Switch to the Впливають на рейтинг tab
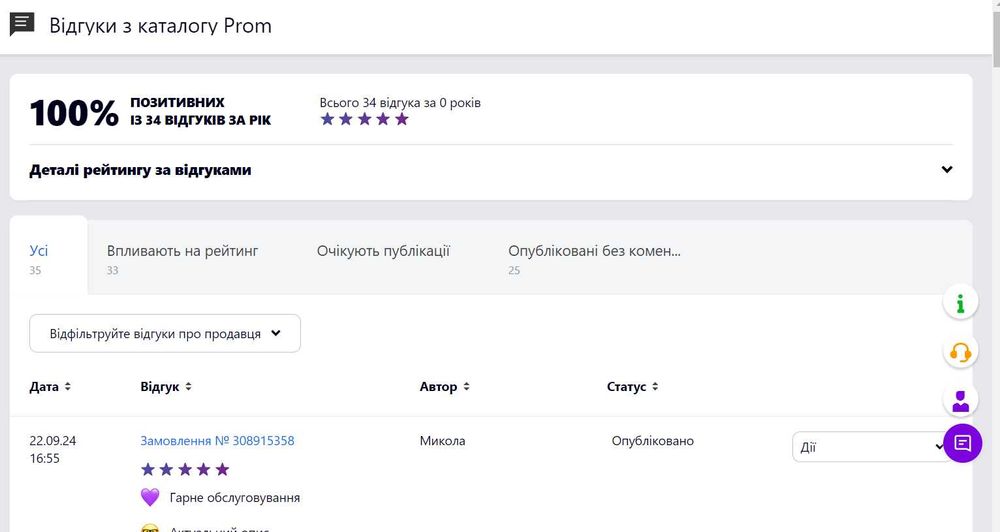 [x=182, y=256]
